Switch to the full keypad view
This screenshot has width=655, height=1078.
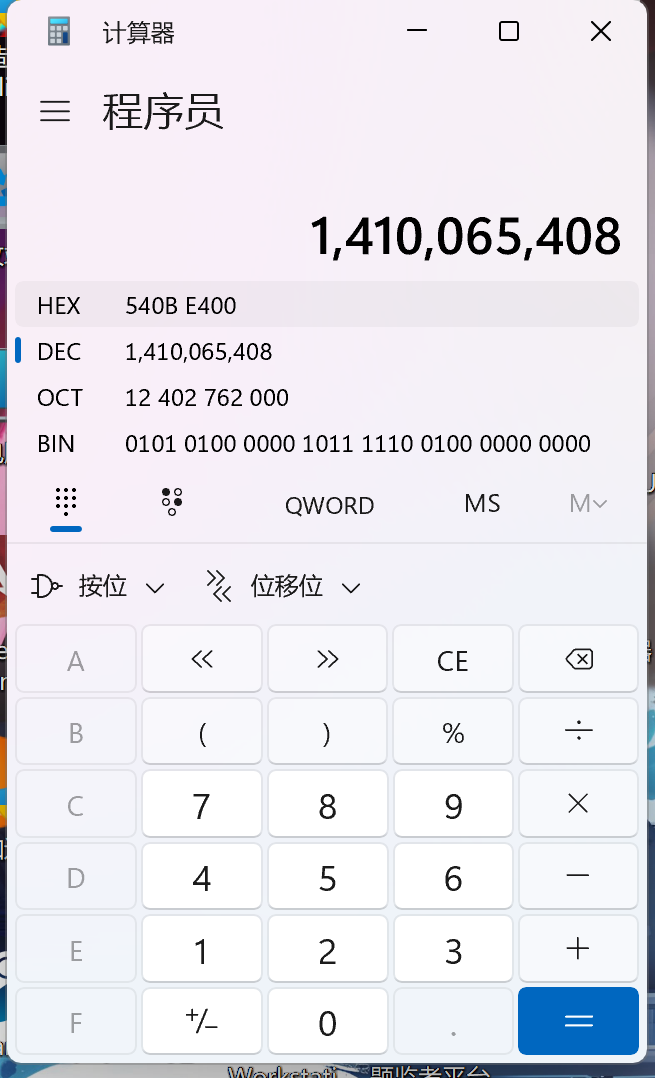coord(66,503)
